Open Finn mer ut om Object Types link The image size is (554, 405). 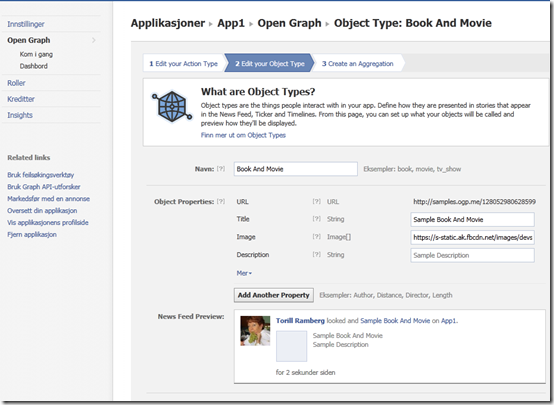[243, 135]
